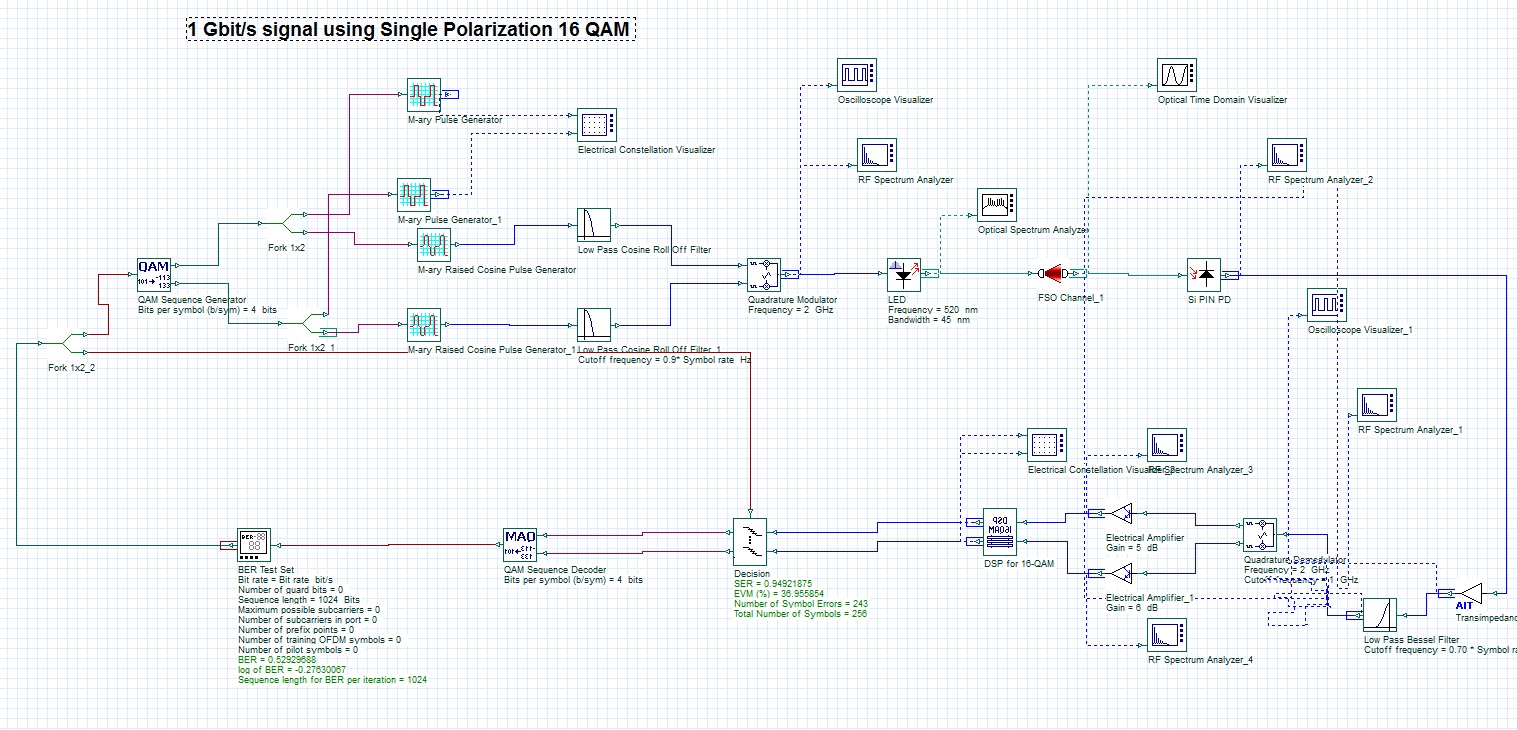Select the Electrical Amplifier with 5 dB gain
This screenshot has height=730, width=1517.
(x=1122, y=512)
